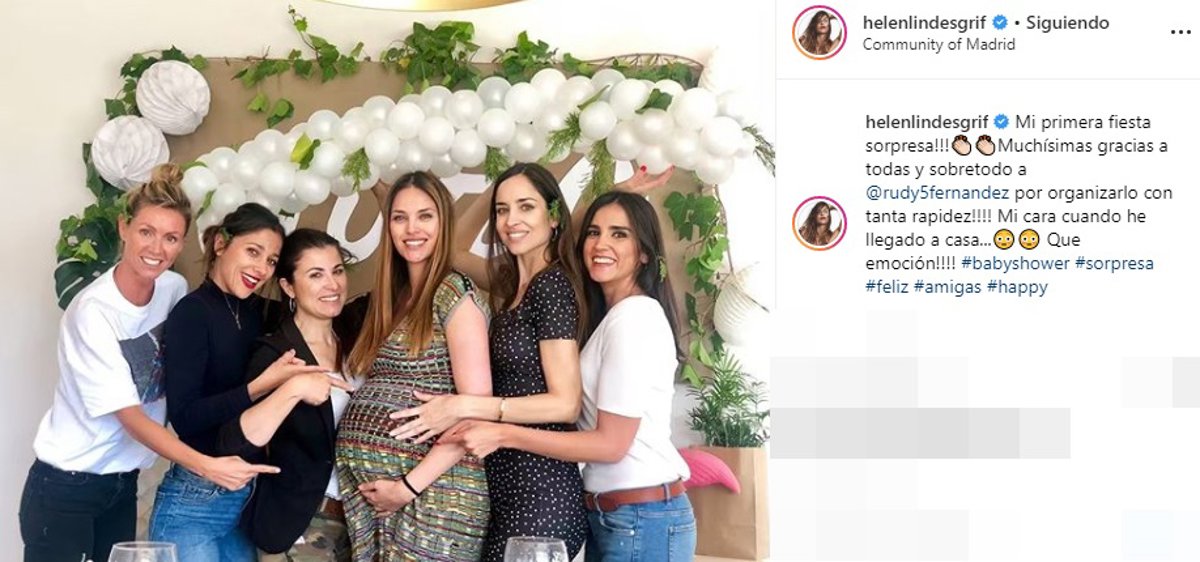Open the three-dot more options menu

pyautogui.click(x=1180, y=32)
